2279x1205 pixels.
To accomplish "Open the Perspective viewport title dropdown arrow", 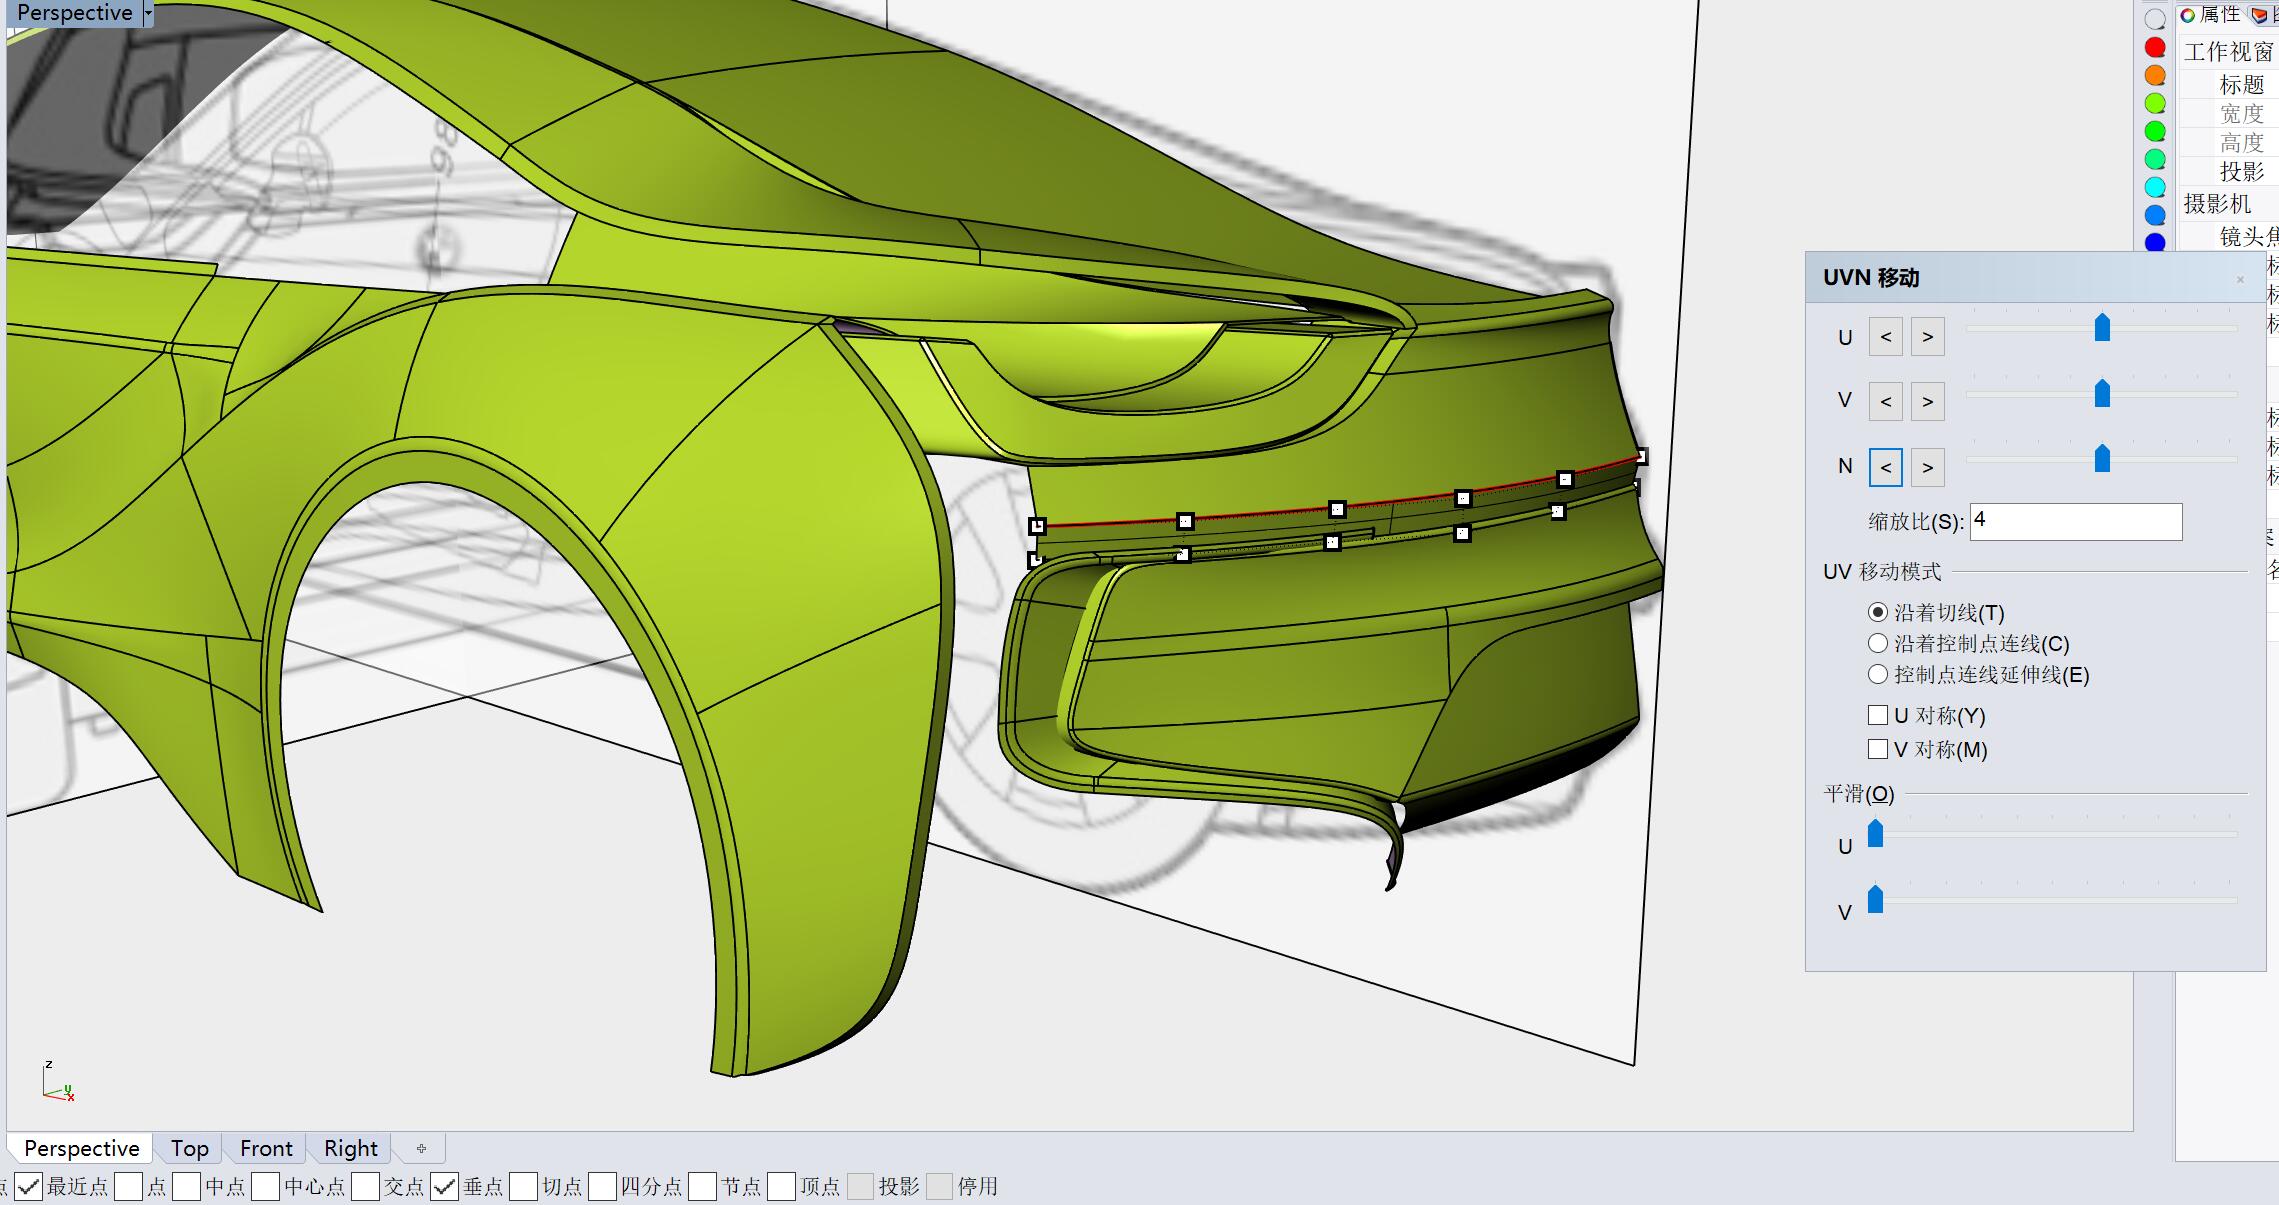I will coord(148,13).
